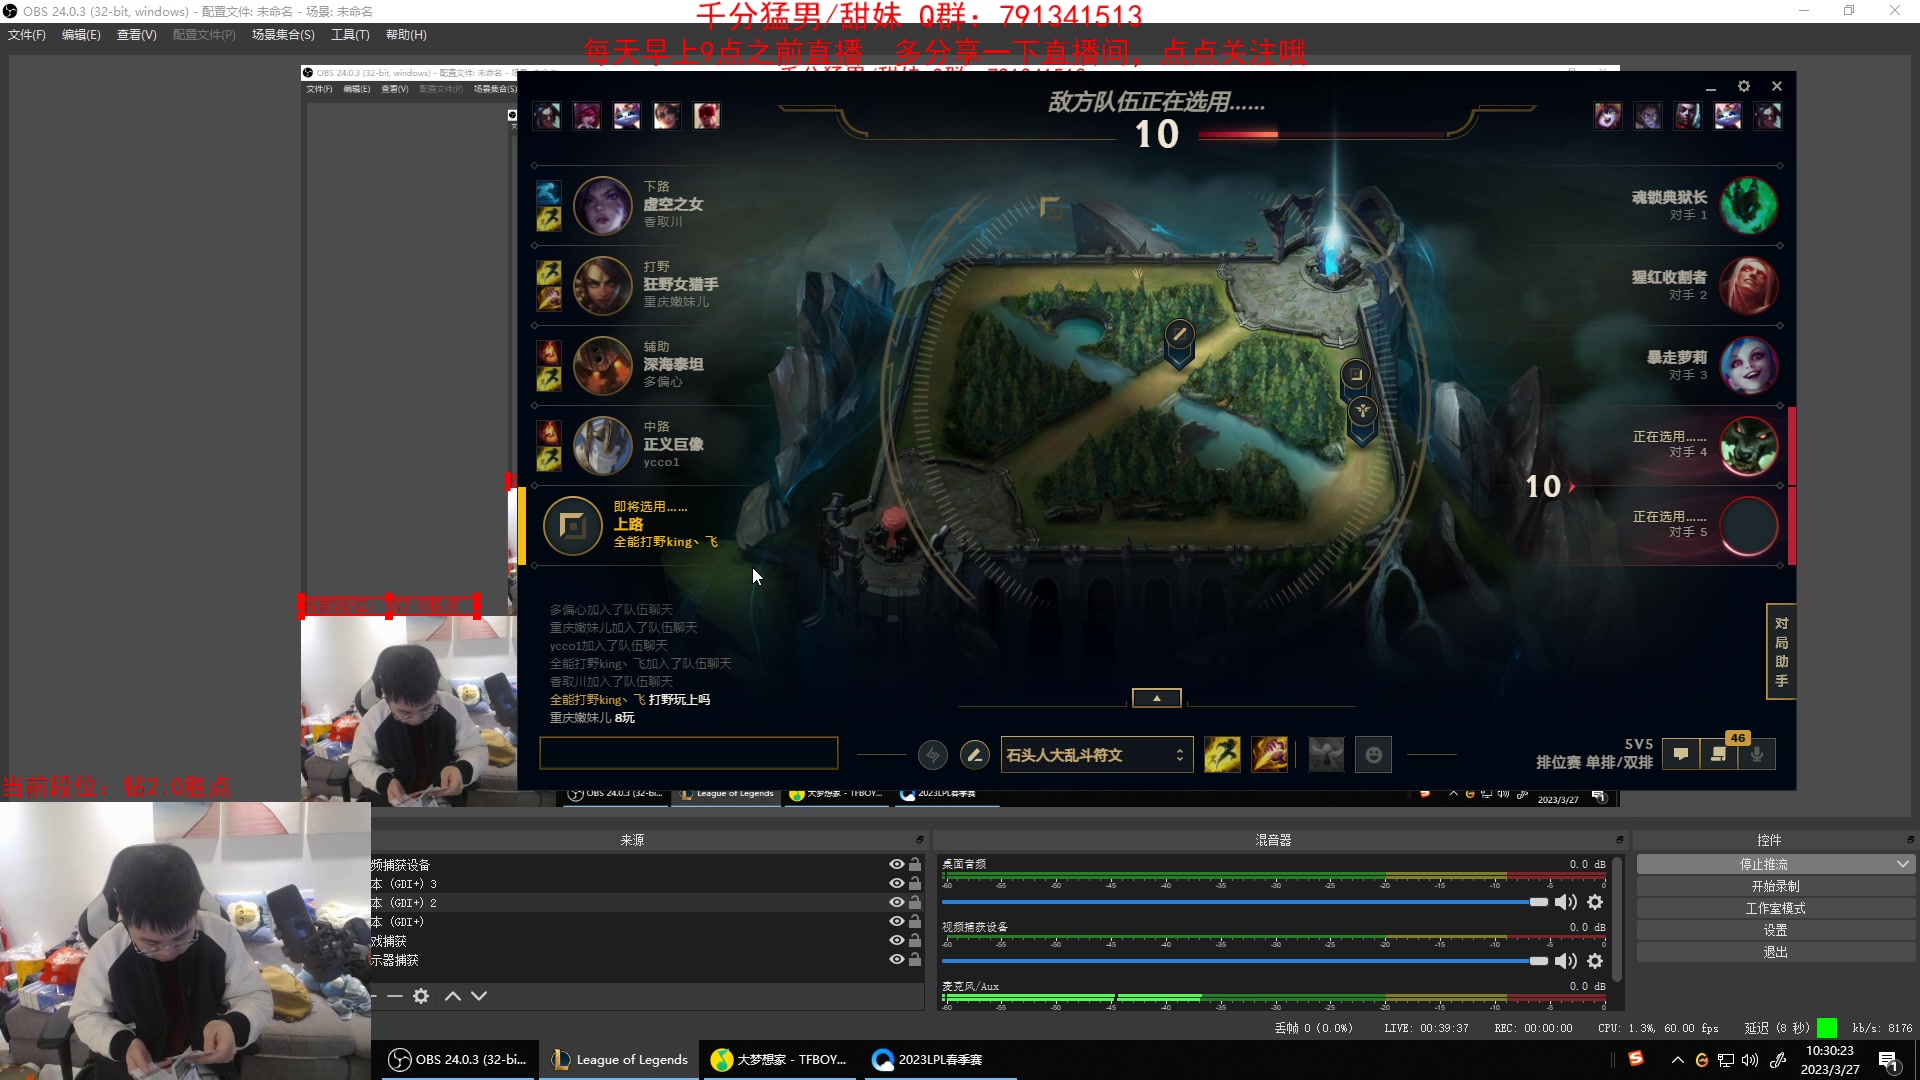Image resolution: width=1920 pixels, height=1080 pixels.
Task: Open the ward skin selector
Action: coord(1326,755)
